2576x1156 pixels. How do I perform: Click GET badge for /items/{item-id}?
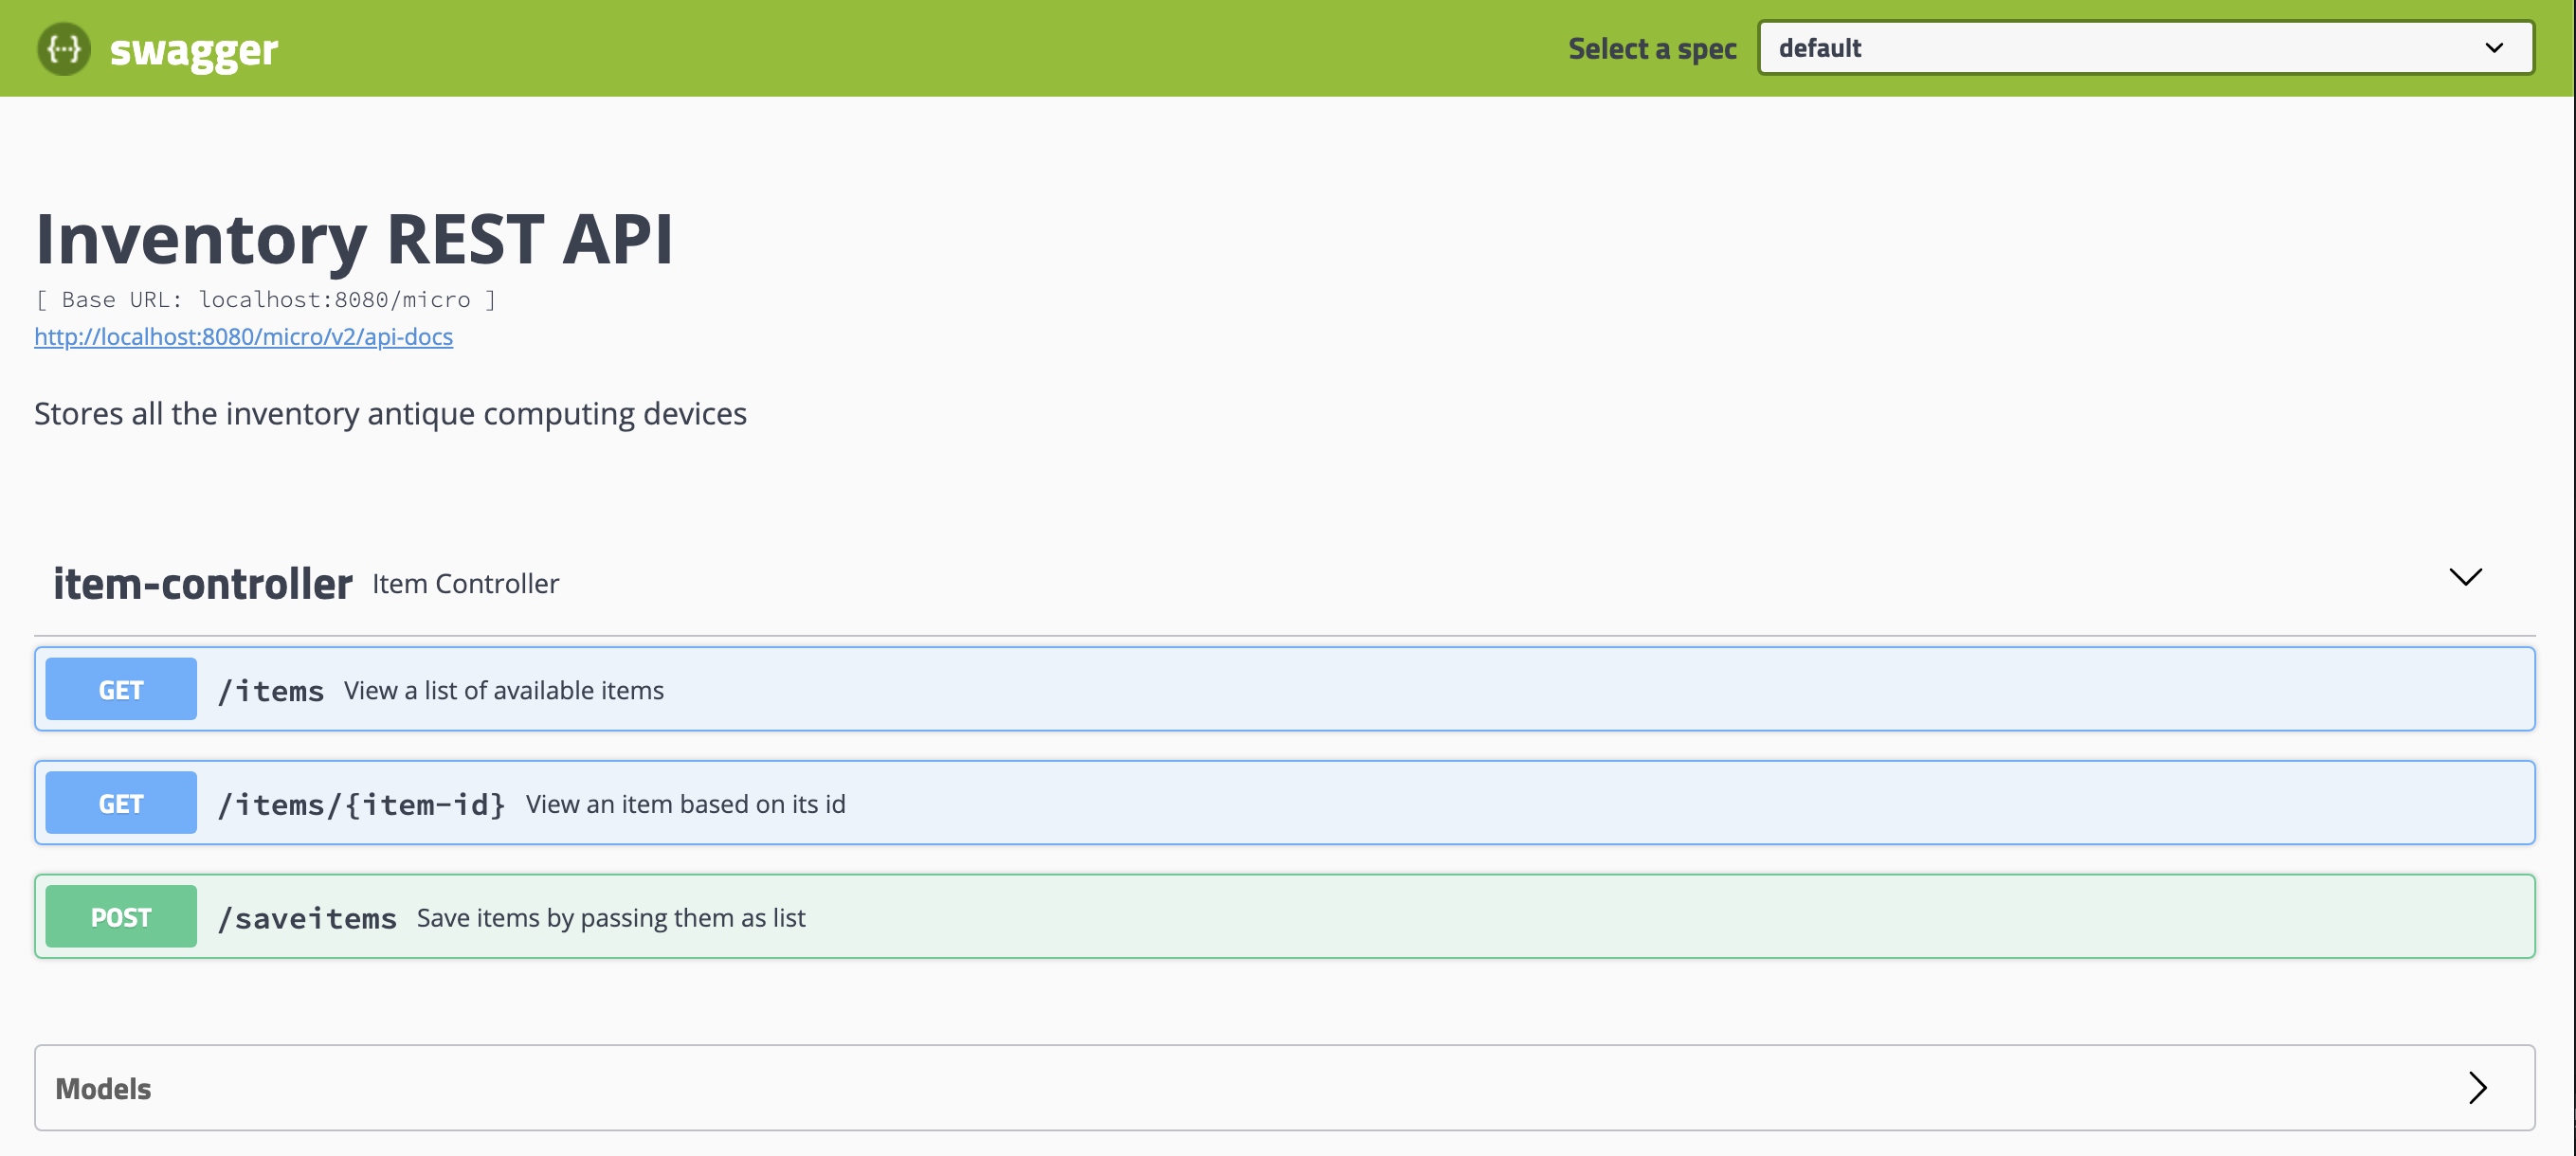(x=121, y=804)
